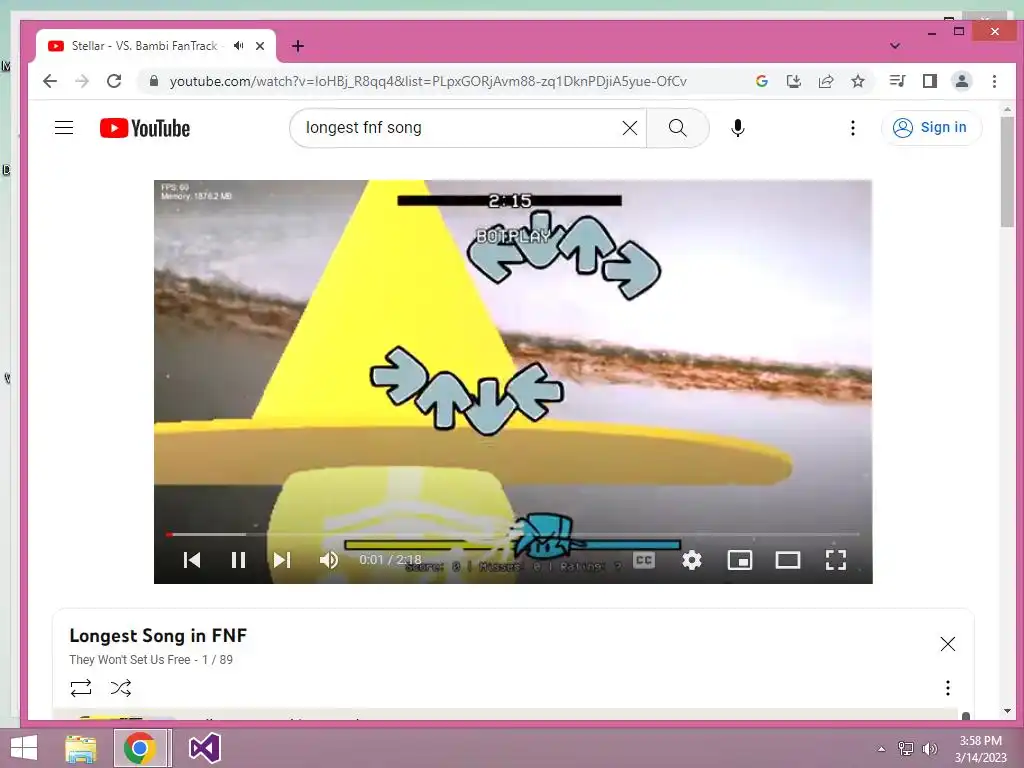Enable theater mode on the player

click(x=788, y=560)
